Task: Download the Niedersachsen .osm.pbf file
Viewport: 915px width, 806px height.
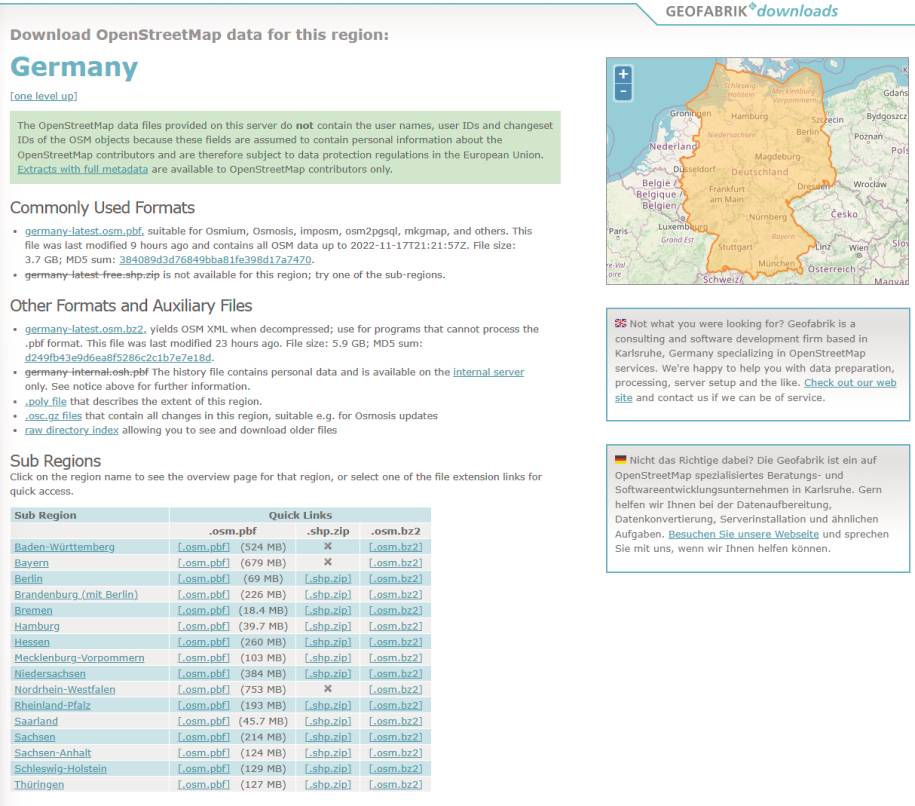Action: [x=204, y=674]
